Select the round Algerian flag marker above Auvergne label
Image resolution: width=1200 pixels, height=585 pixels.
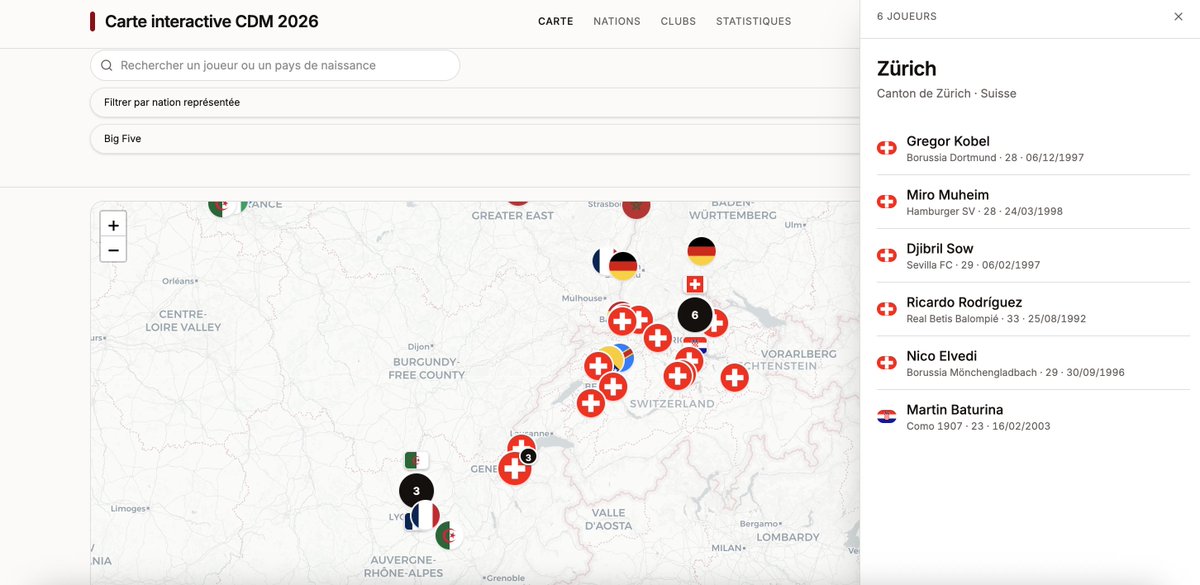(x=450, y=535)
